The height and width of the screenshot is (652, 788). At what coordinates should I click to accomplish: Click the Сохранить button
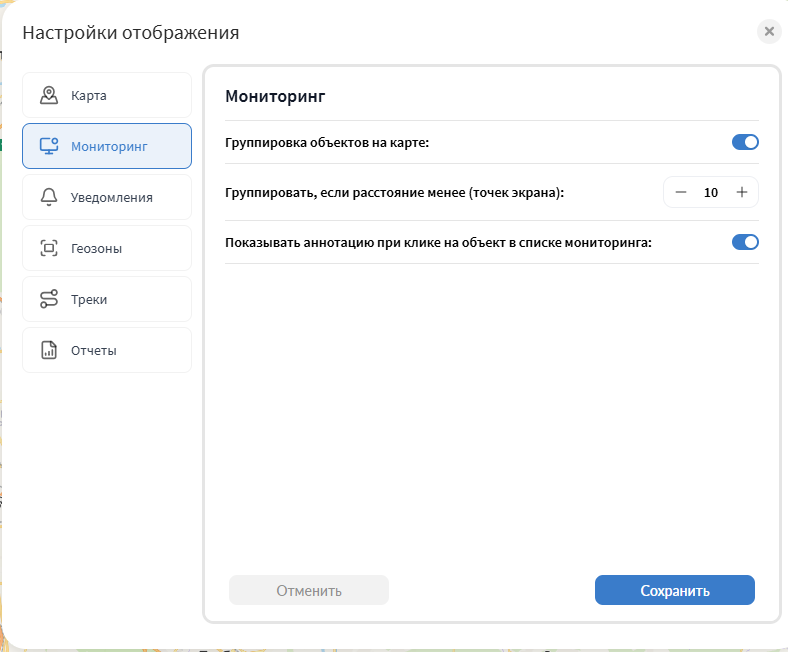point(674,590)
